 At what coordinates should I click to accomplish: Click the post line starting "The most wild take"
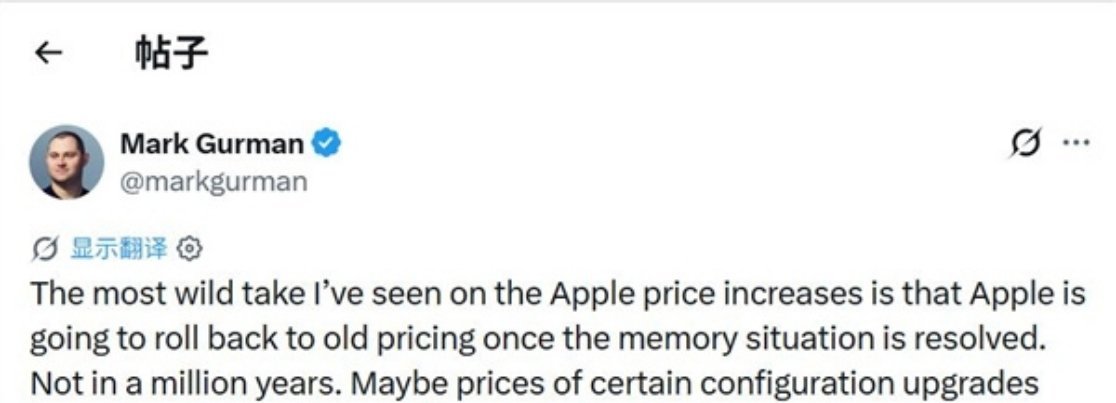click(x=558, y=295)
